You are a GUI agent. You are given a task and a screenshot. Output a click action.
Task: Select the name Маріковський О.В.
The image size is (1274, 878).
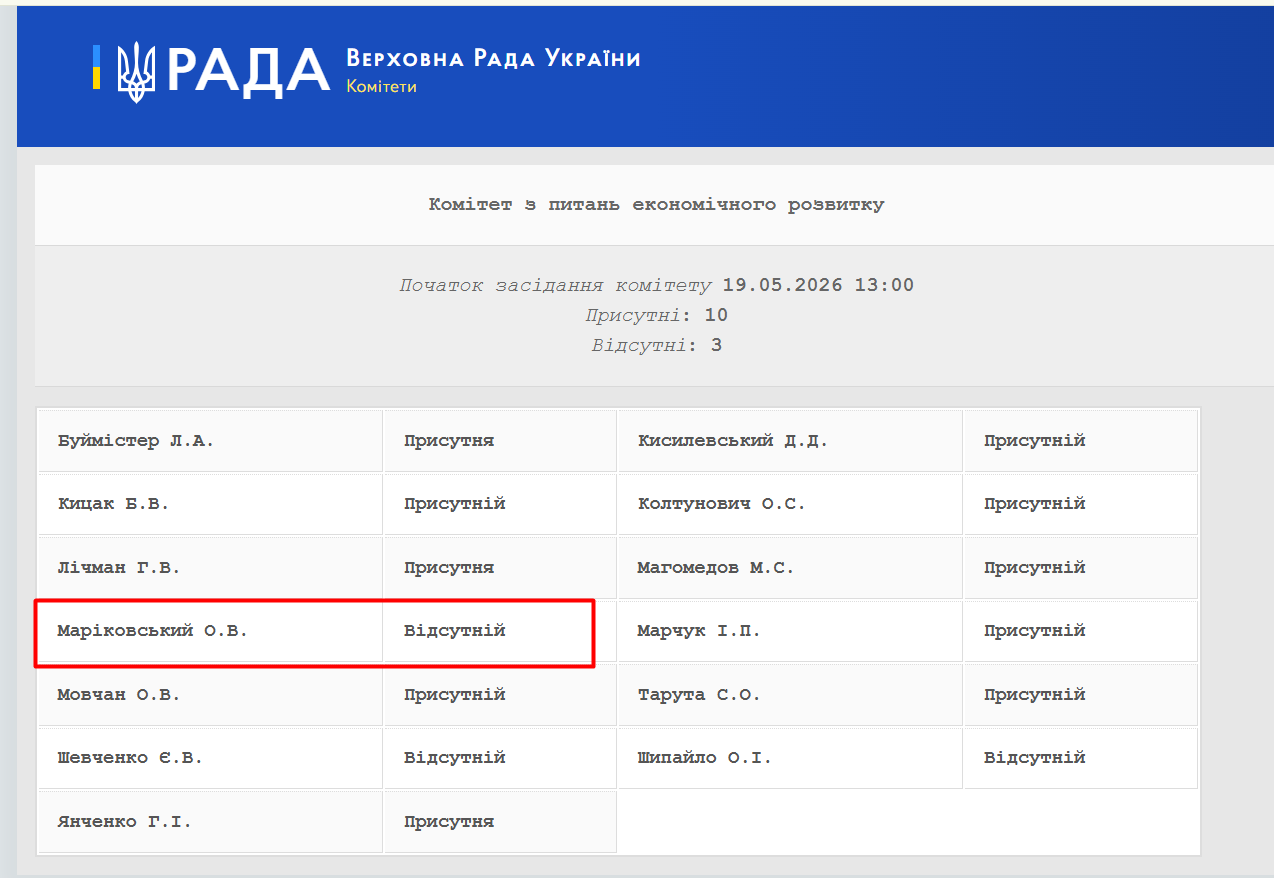tap(152, 631)
